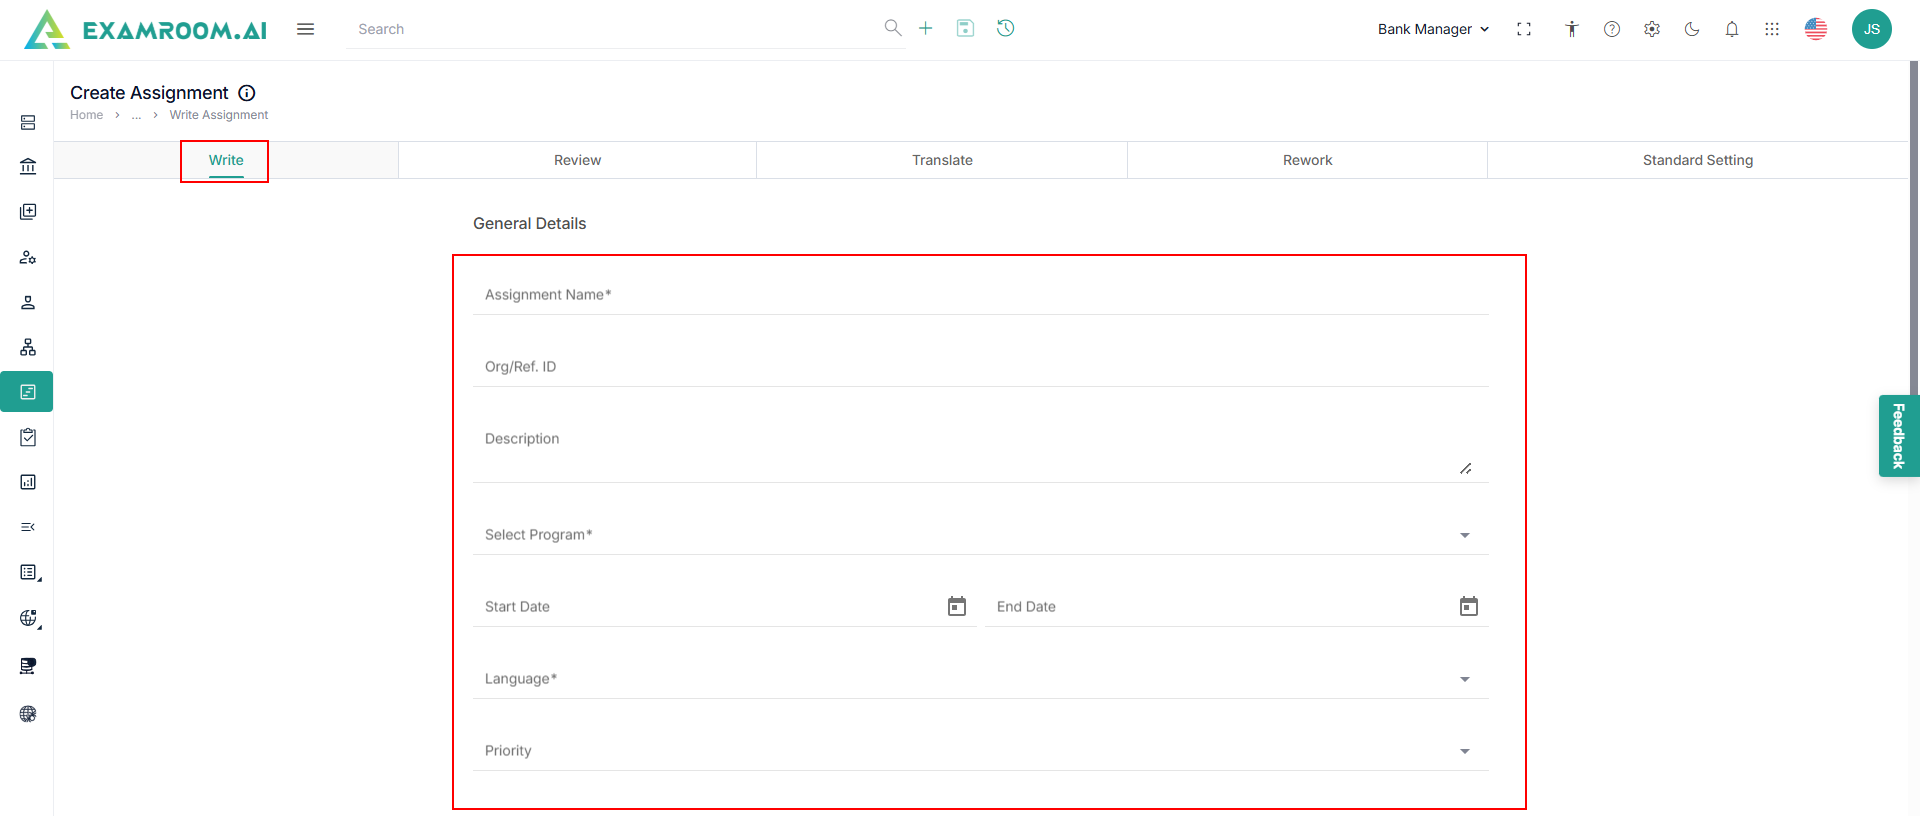The image size is (1920, 816).
Task: Click the General Details heading
Action: (529, 223)
